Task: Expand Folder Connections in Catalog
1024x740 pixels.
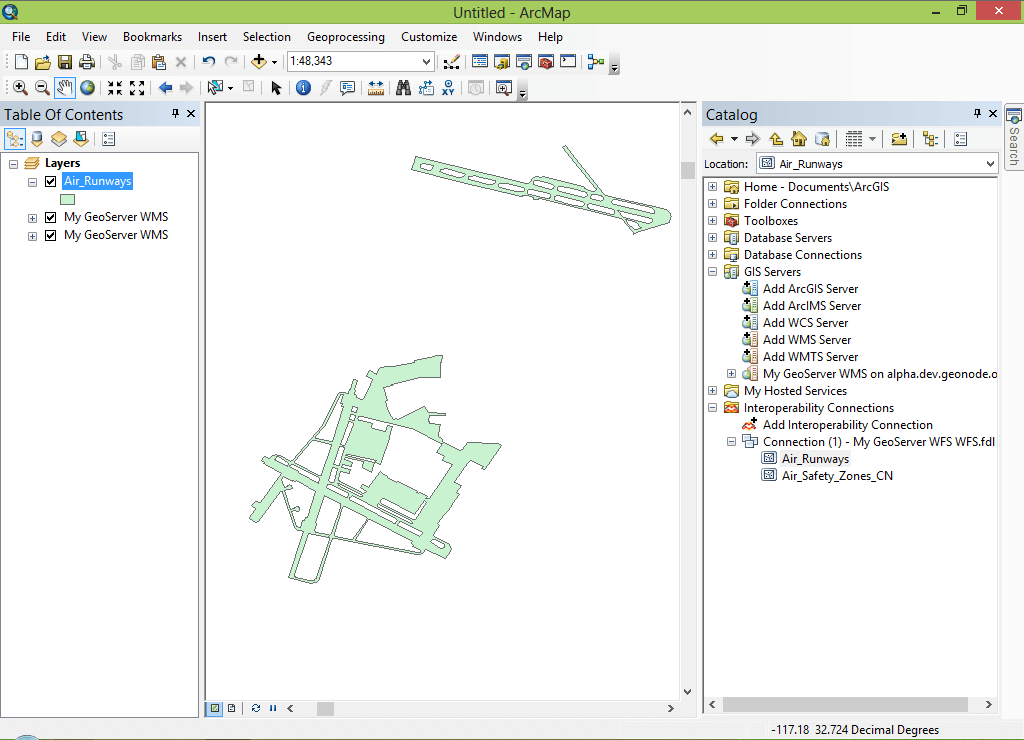Action: pos(712,204)
